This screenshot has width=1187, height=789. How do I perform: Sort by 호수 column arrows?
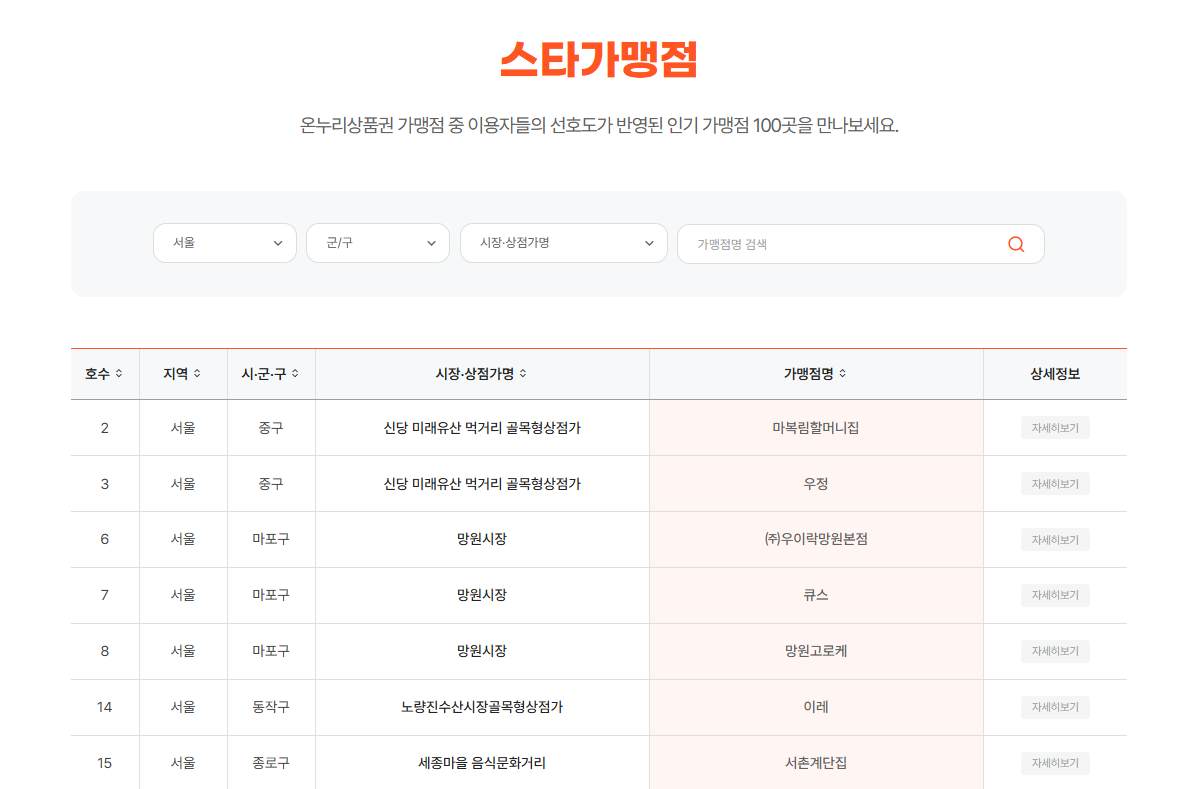tap(119, 373)
